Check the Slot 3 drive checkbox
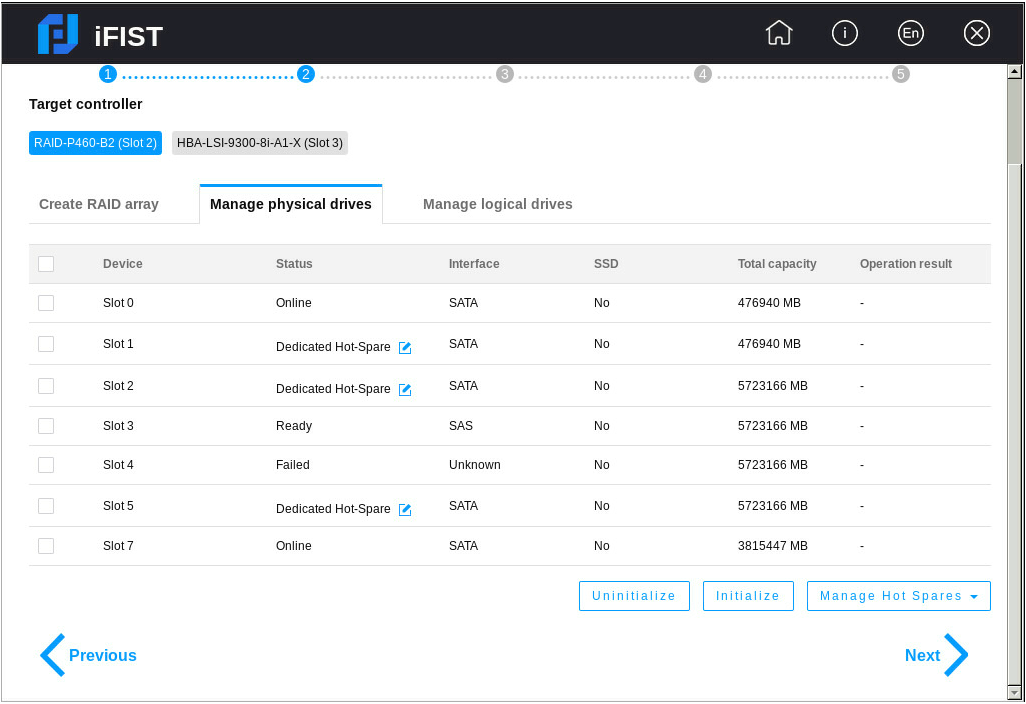The height and width of the screenshot is (704, 1026). tap(46, 426)
